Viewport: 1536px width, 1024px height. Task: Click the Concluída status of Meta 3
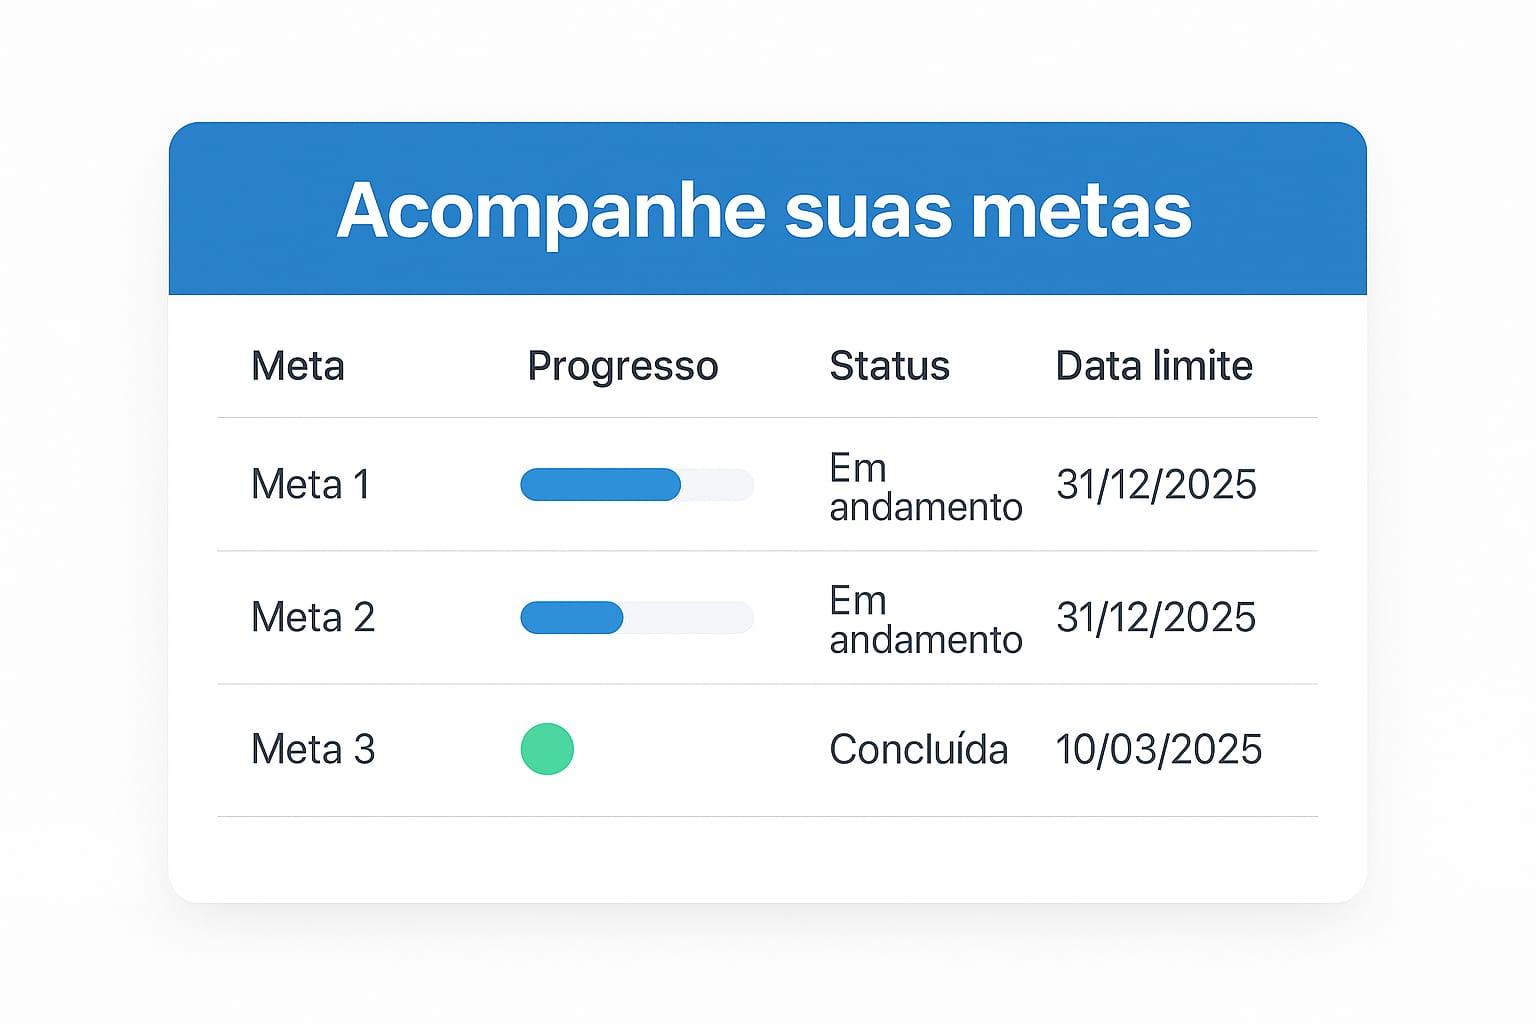[918, 750]
